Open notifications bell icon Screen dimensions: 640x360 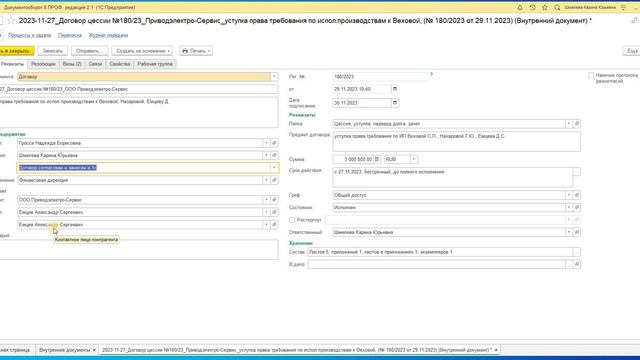click(x=520, y=7)
